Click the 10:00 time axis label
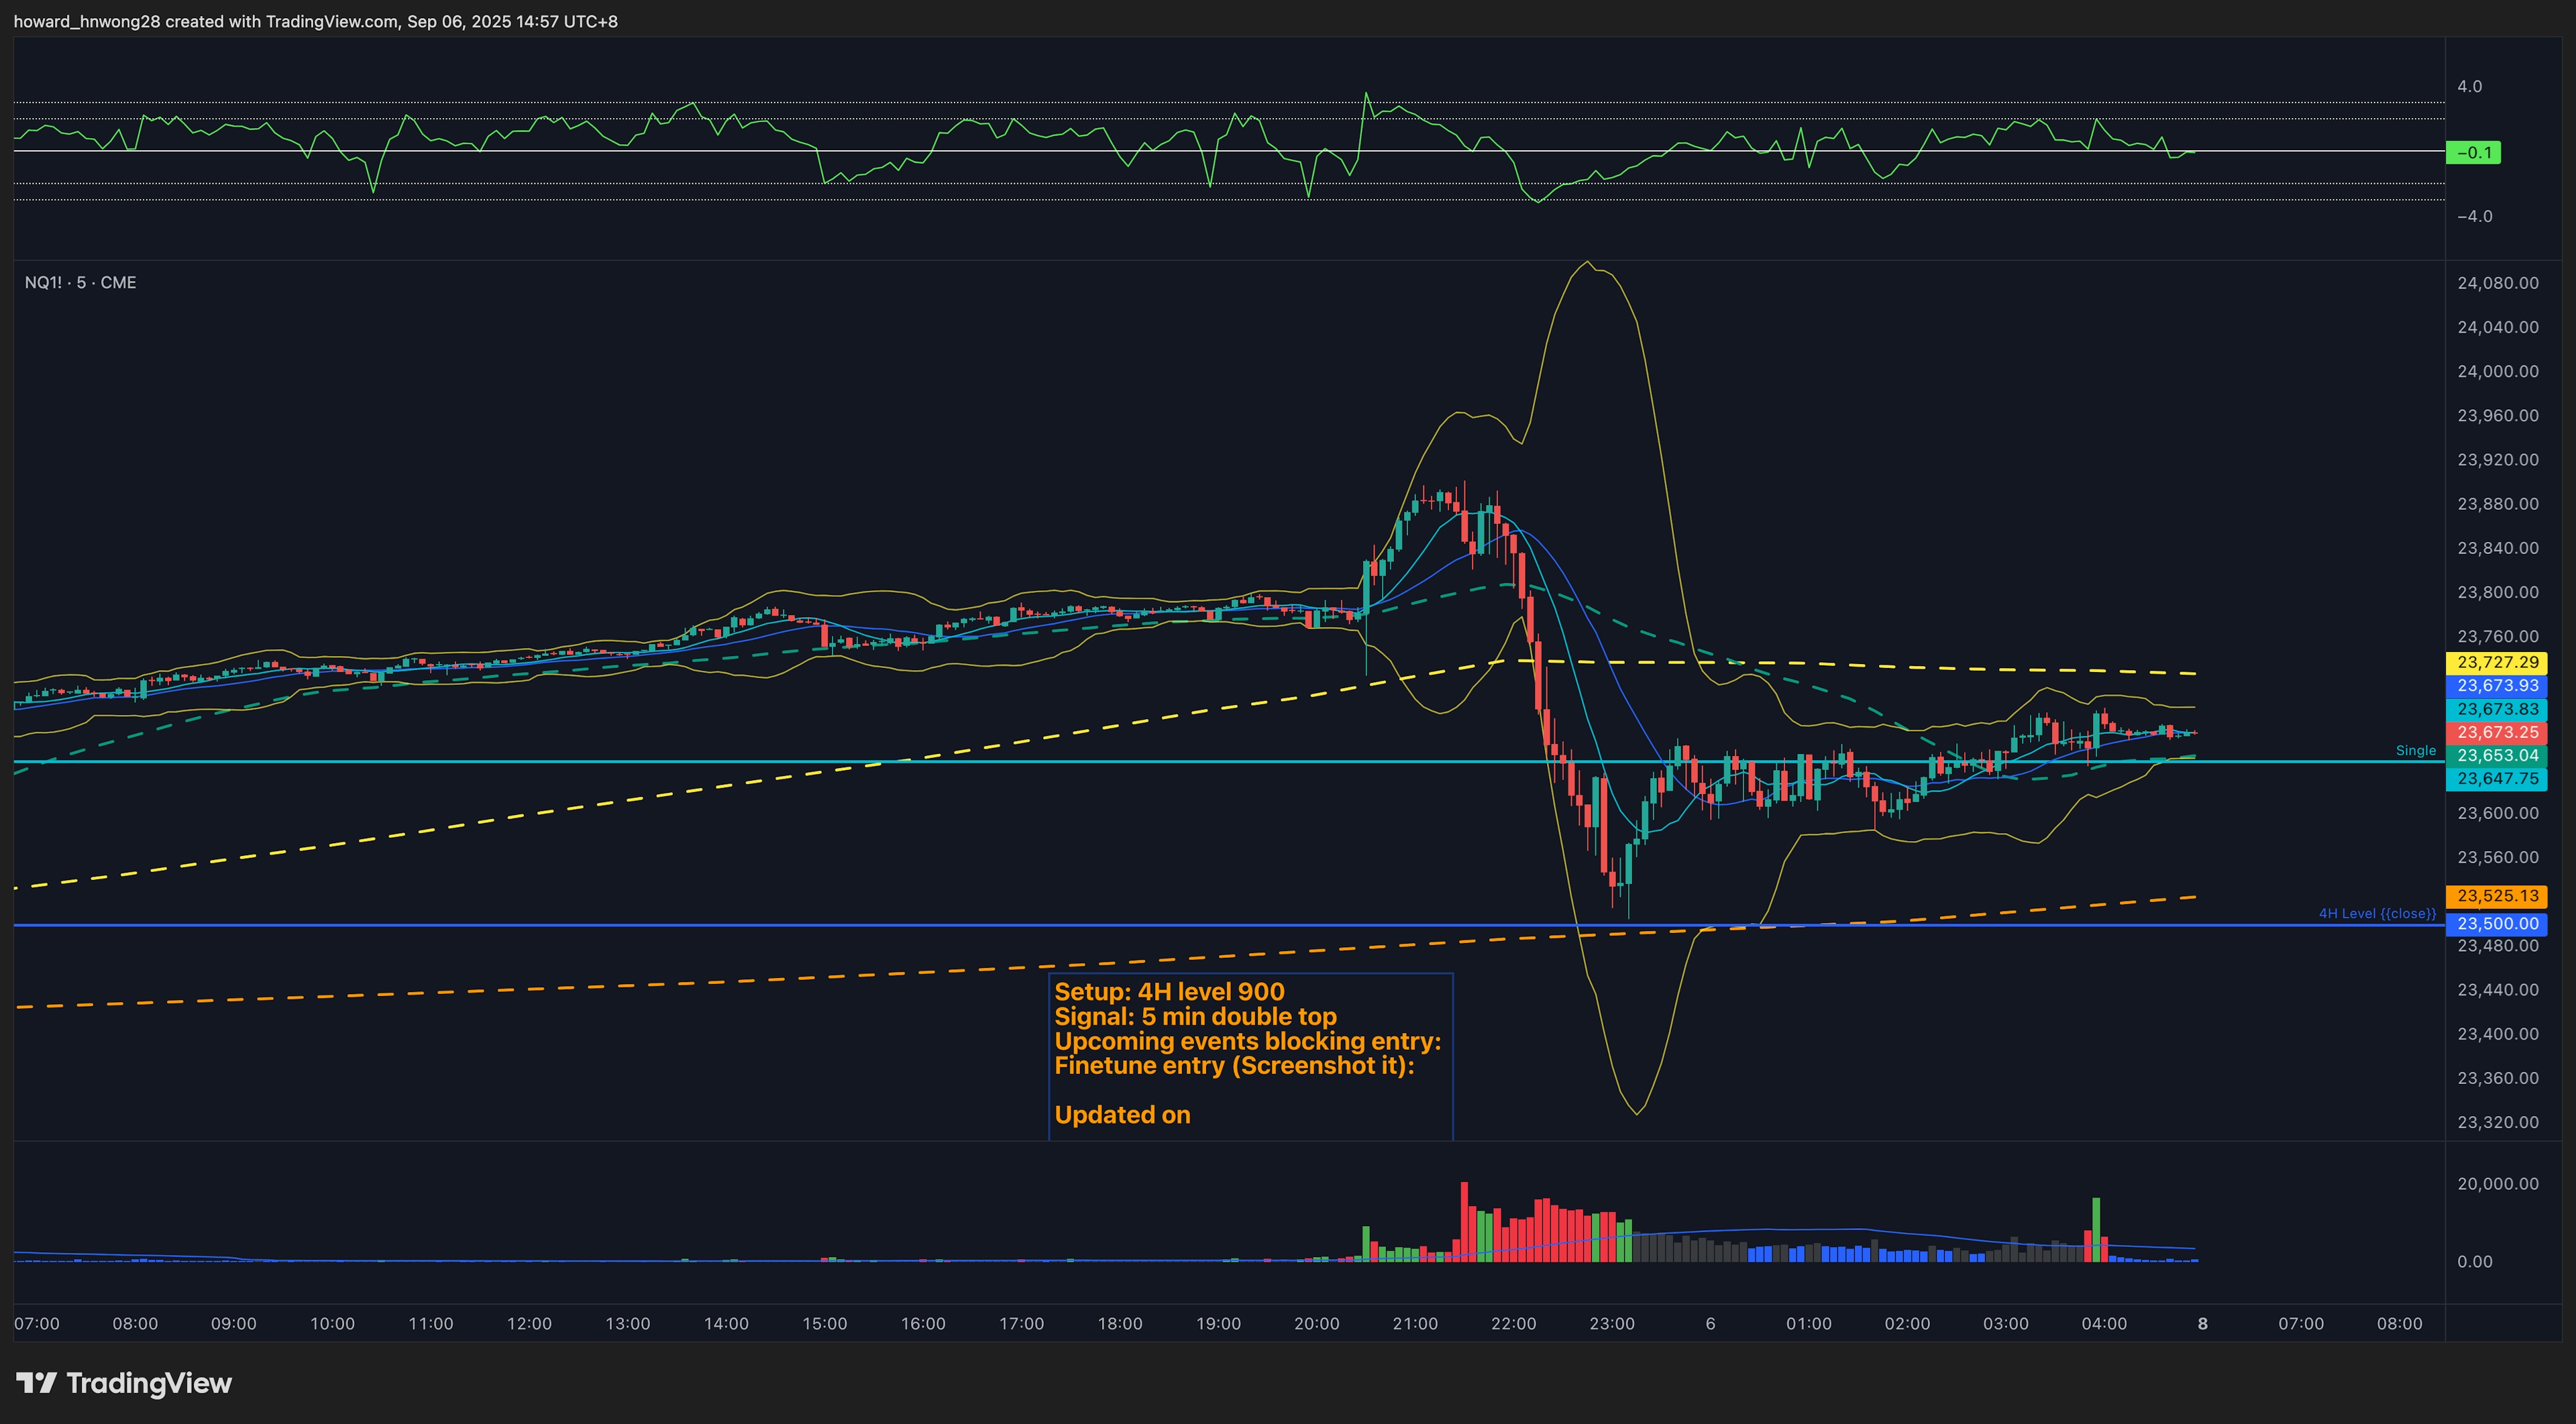The image size is (2576, 1424). pos(332,1324)
